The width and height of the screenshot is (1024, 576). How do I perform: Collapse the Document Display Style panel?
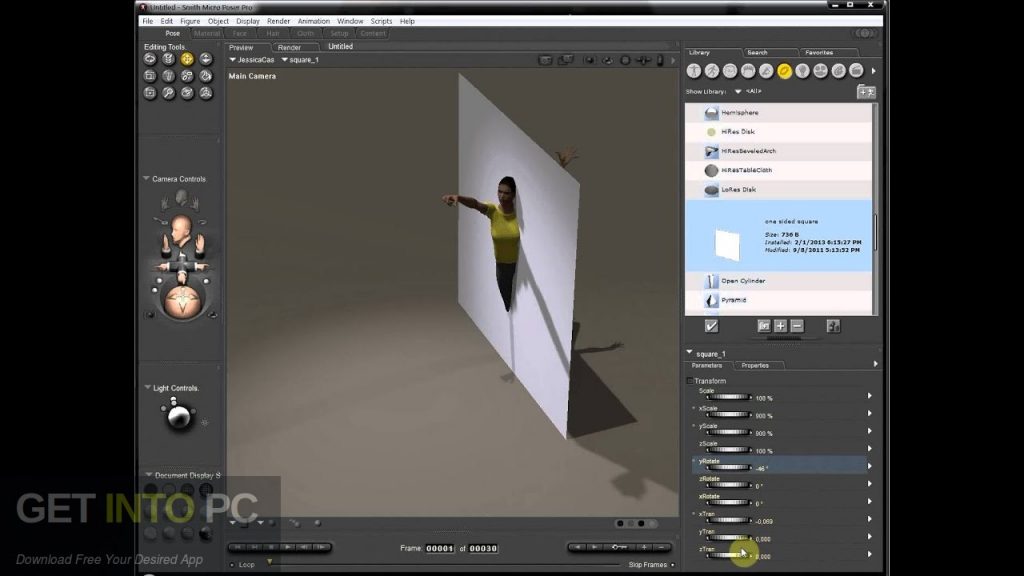click(148, 475)
